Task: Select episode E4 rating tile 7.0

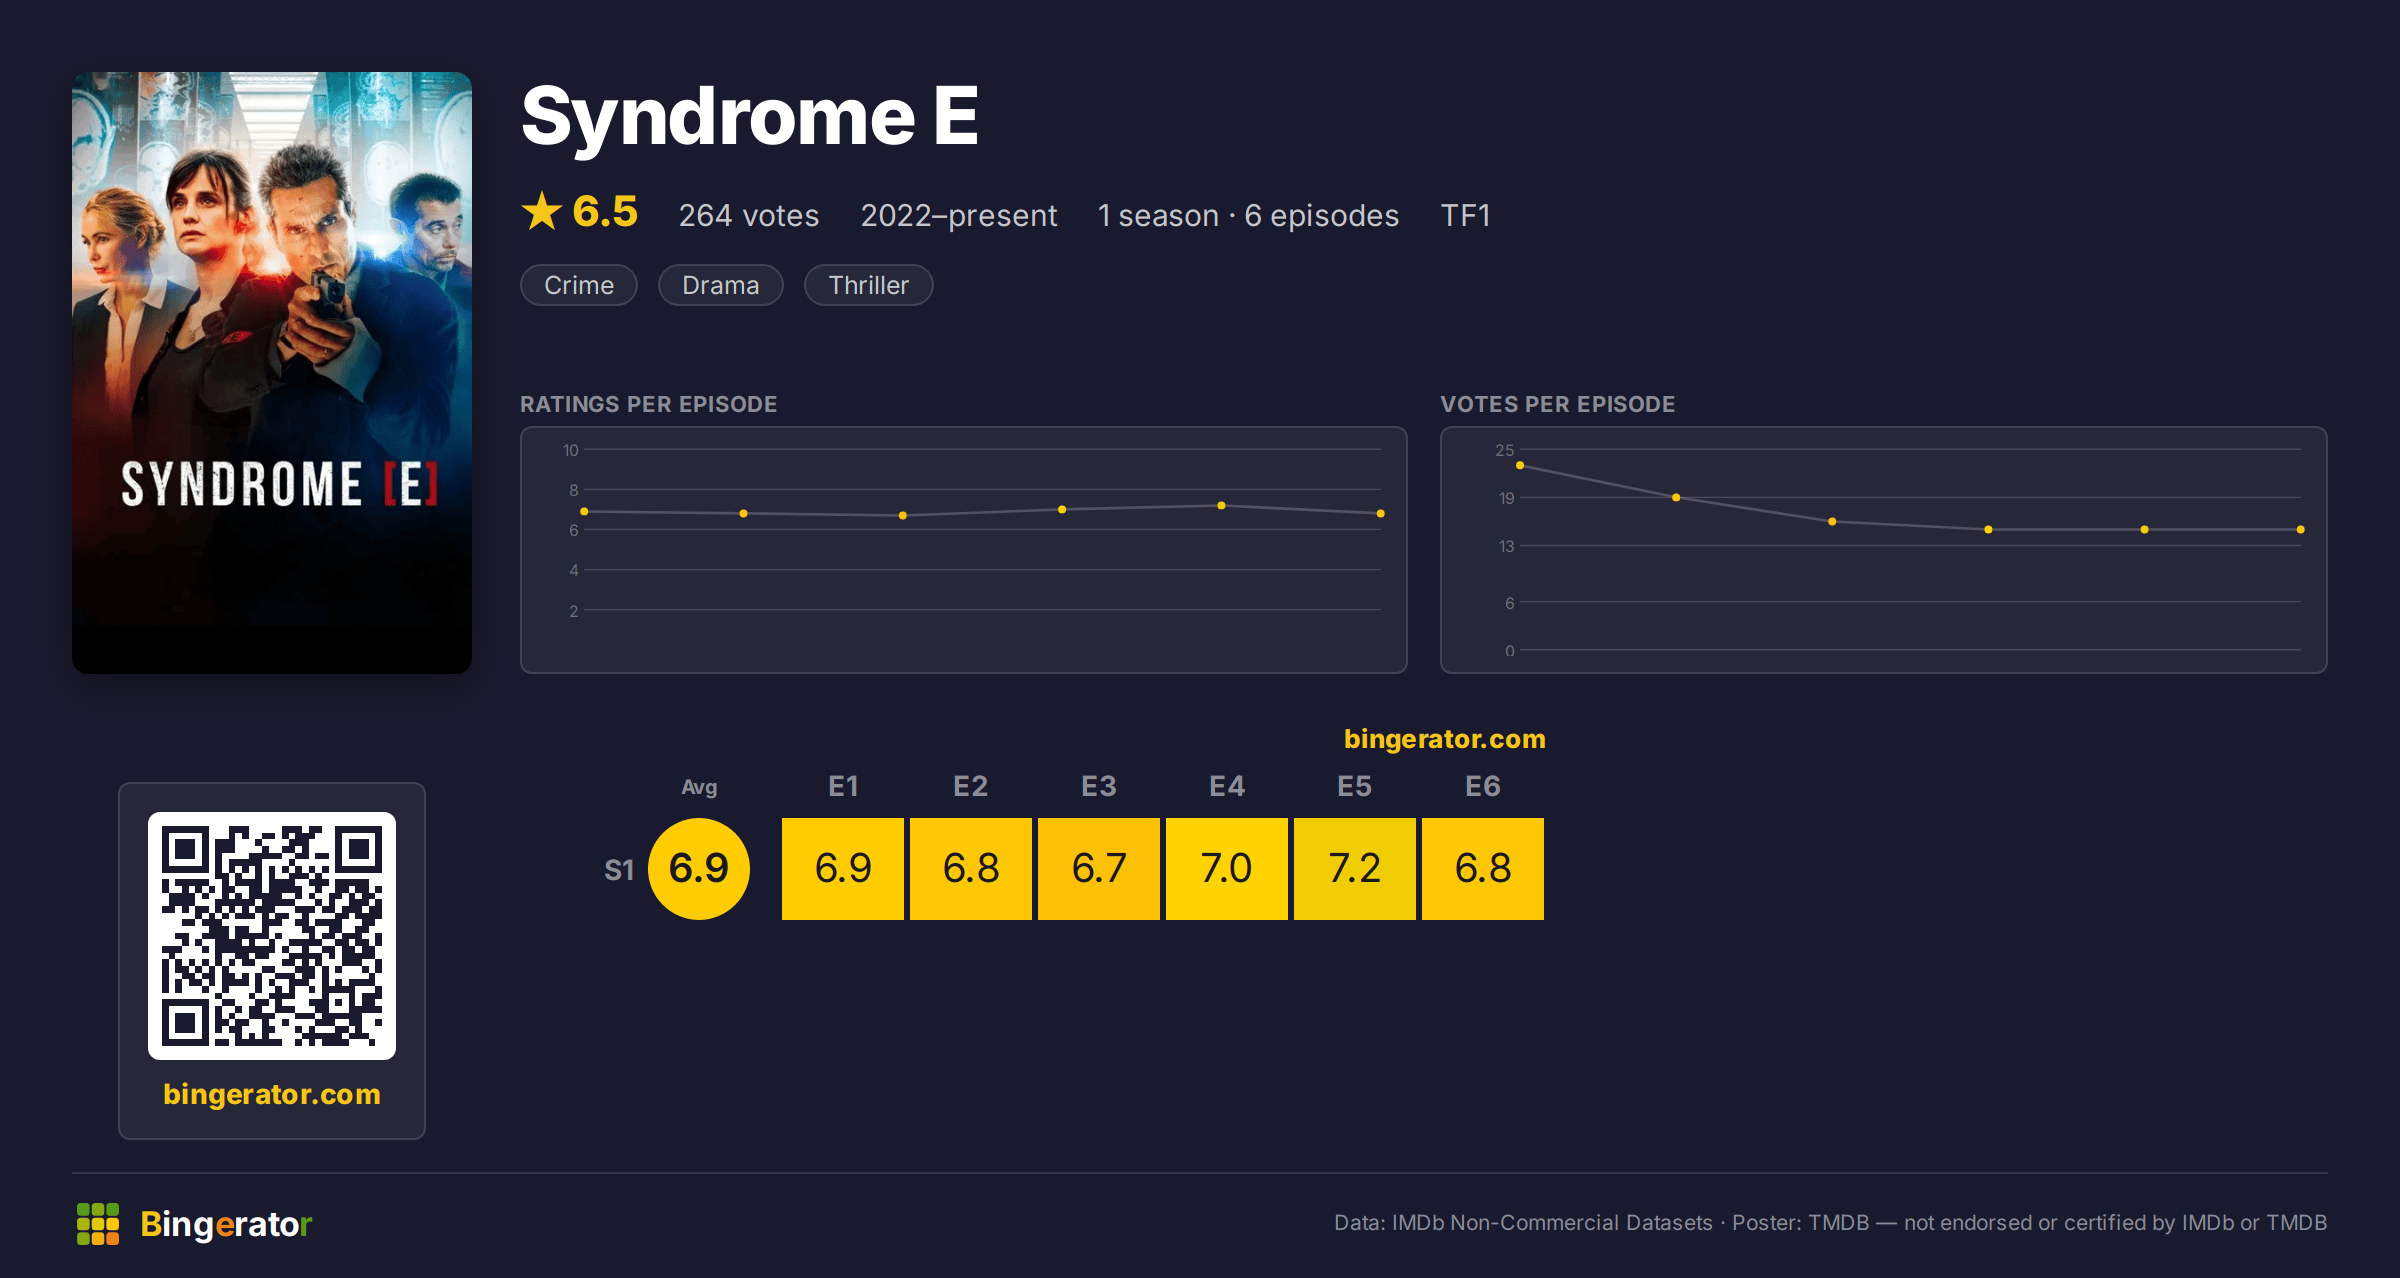Action: pos(1227,868)
